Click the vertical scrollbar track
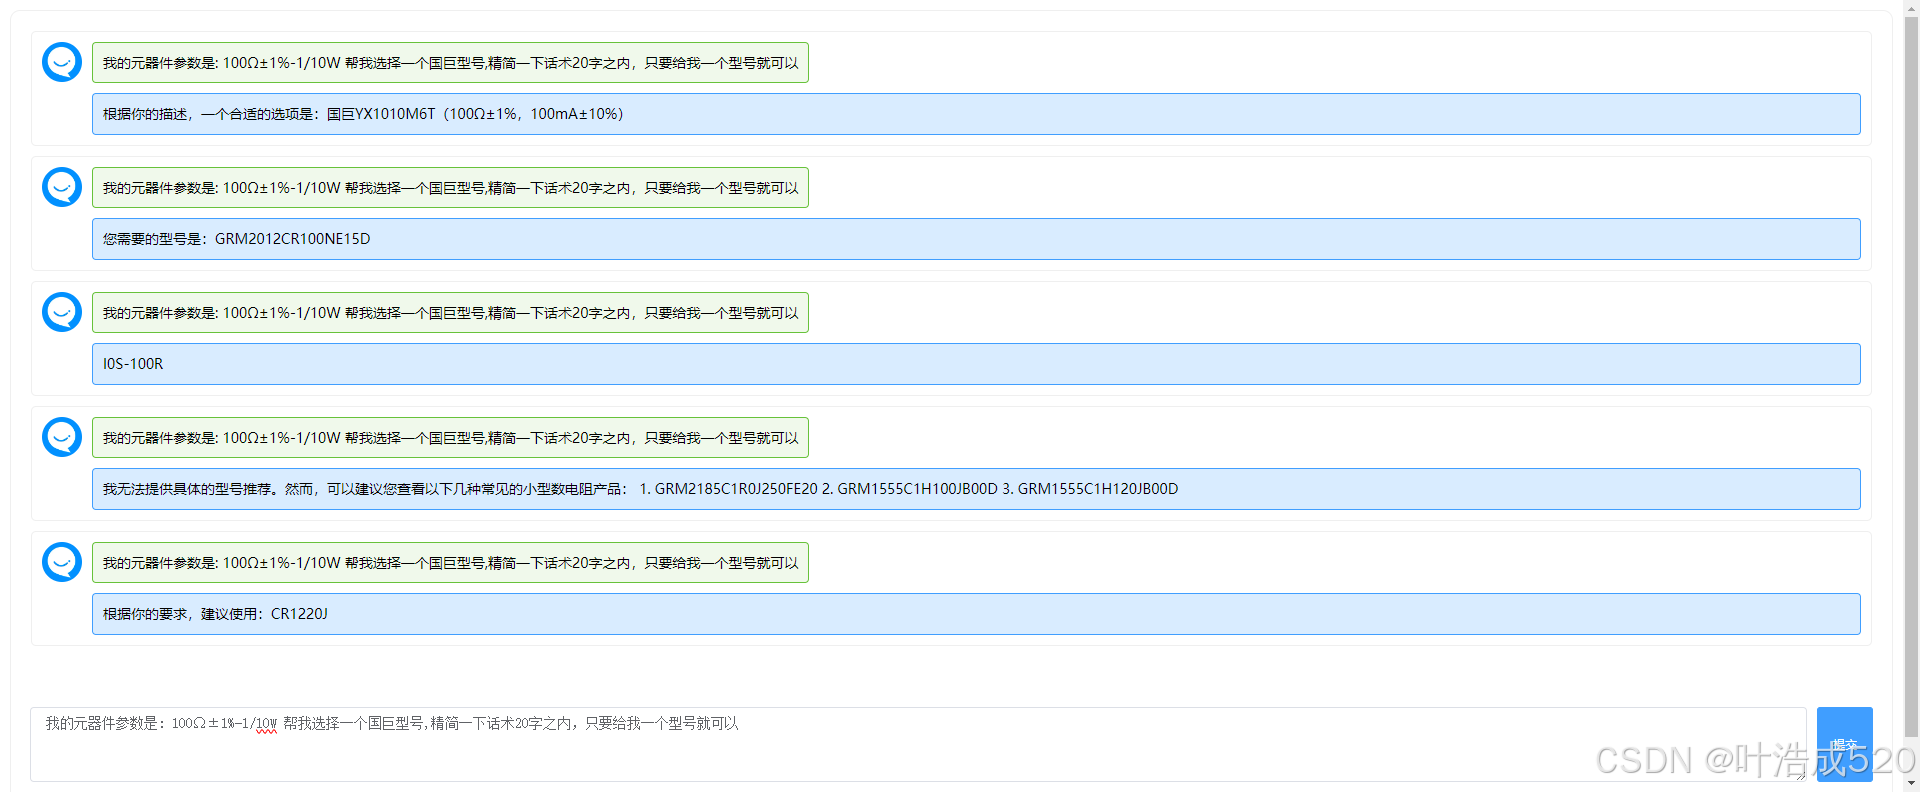The height and width of the screenshot is (792, 1920). click(x=1911, y=396)
